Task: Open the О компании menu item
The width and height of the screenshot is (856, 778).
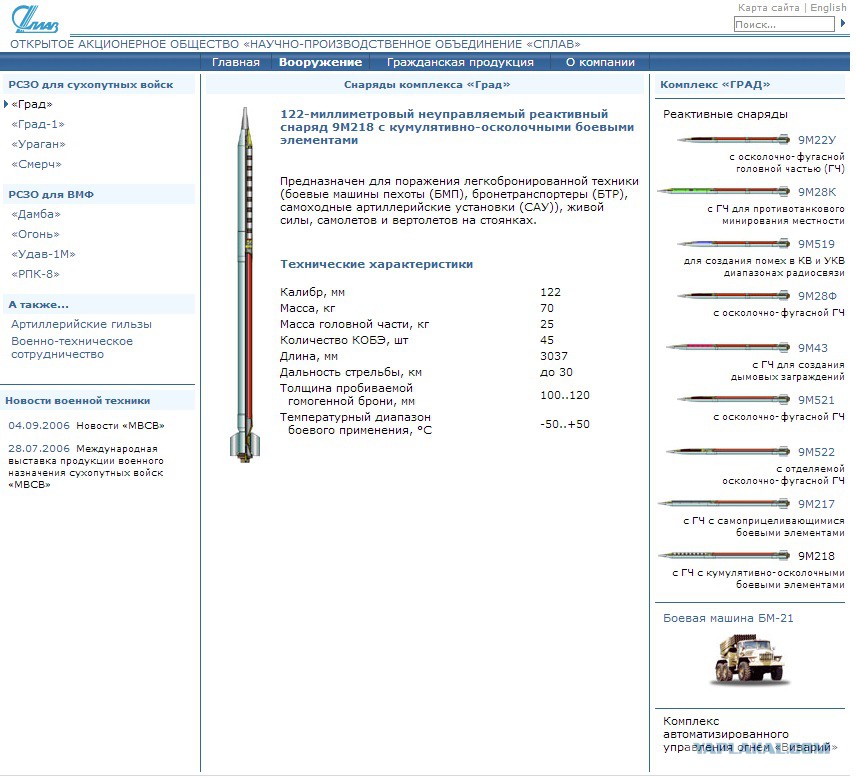Action: tap(600, 62)
